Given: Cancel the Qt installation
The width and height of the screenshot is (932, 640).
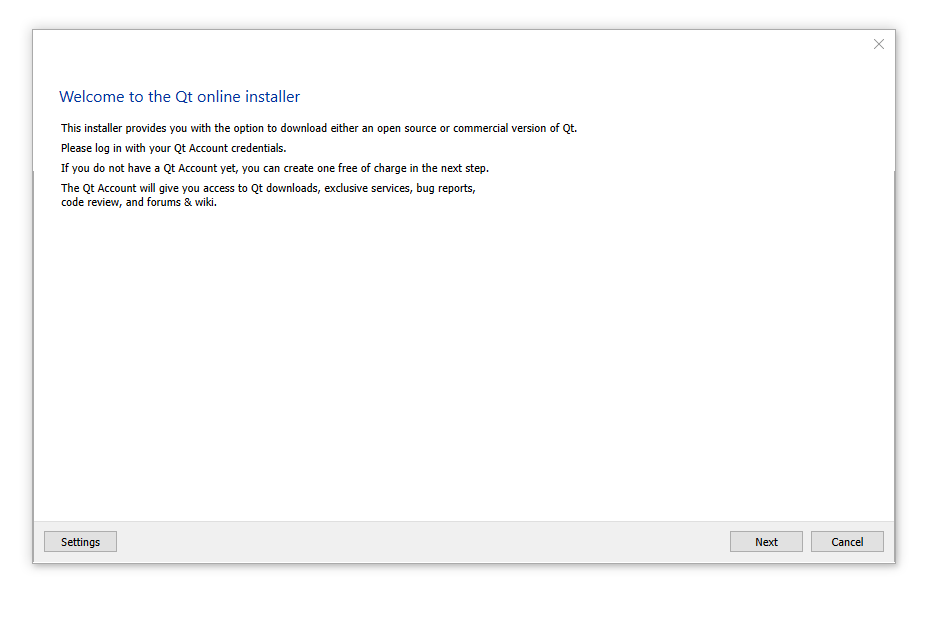Looking at the screenshot, I should tap(847, 542).
